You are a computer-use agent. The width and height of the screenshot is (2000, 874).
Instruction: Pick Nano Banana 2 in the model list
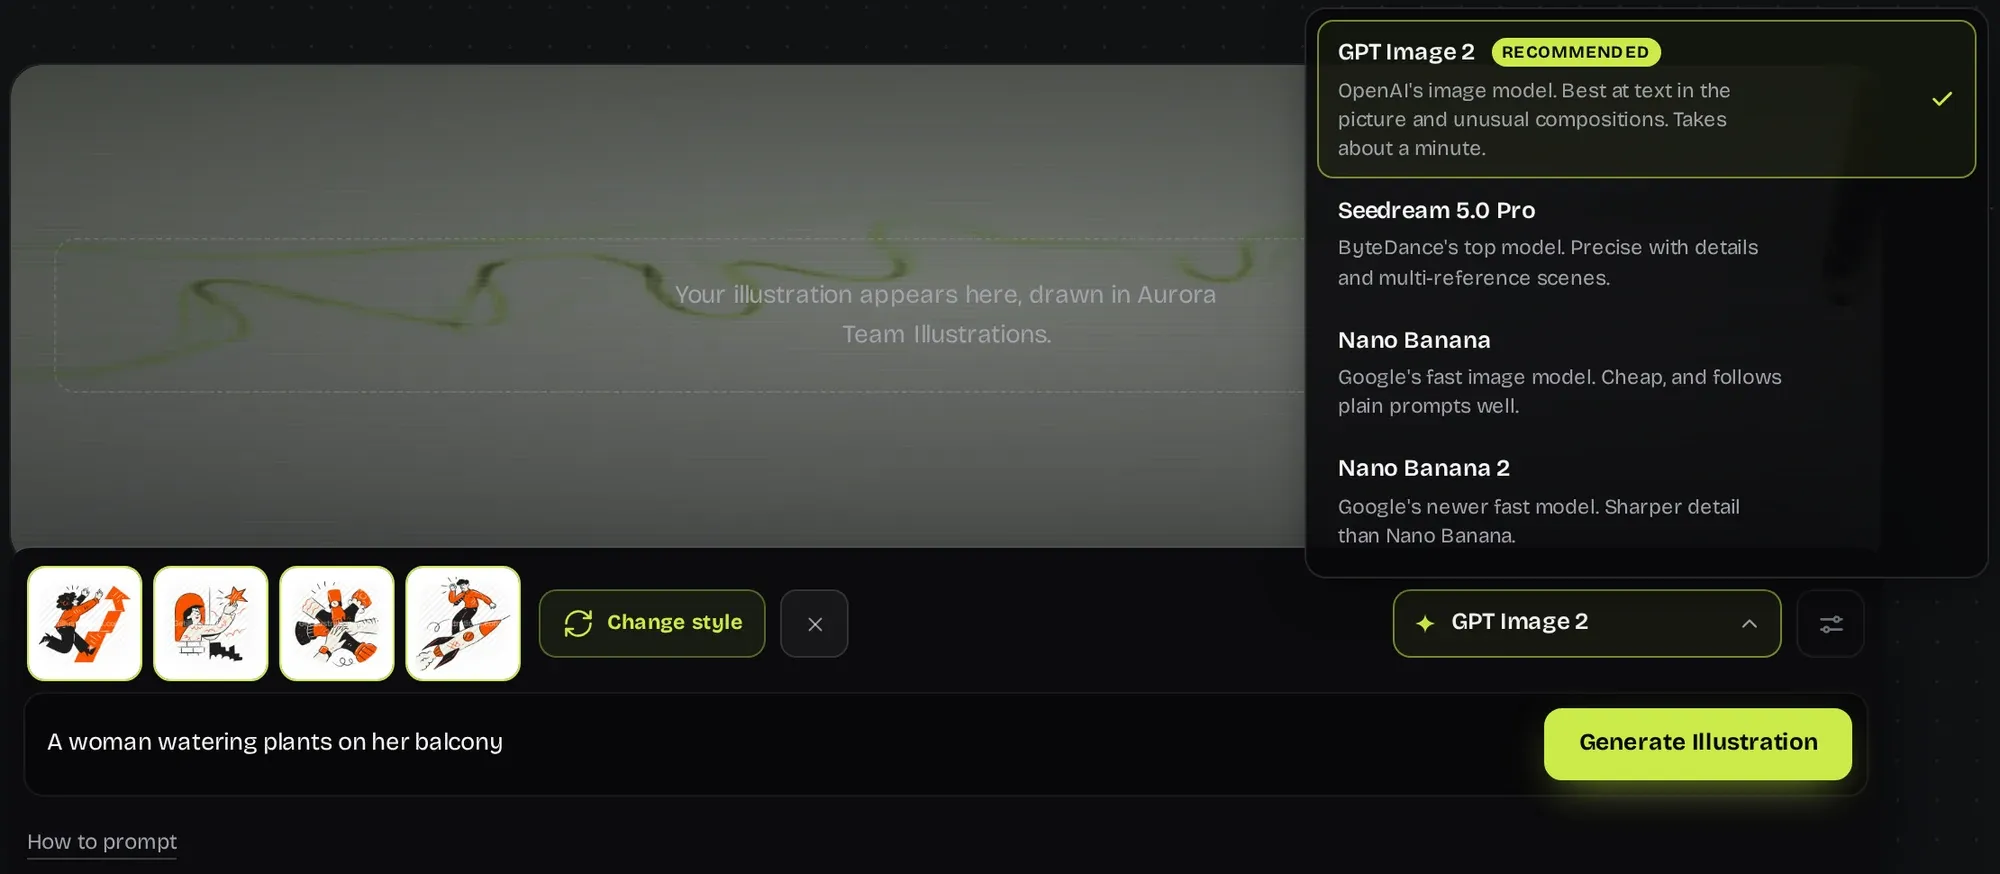pyautogui.click(x=1646, y=501)
